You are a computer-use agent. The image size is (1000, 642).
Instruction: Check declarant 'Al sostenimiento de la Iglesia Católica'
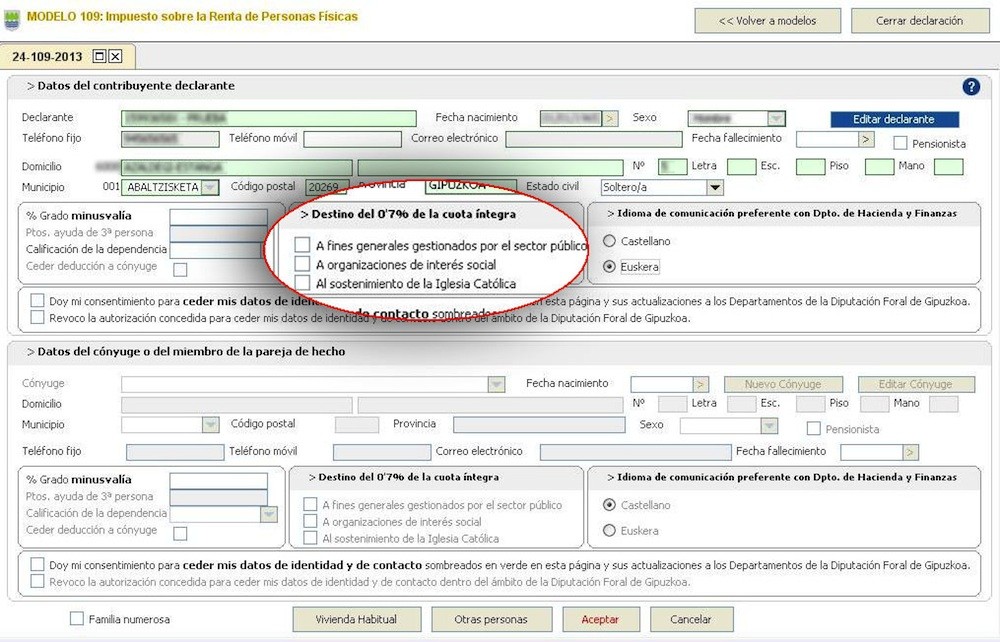point(302,283)
